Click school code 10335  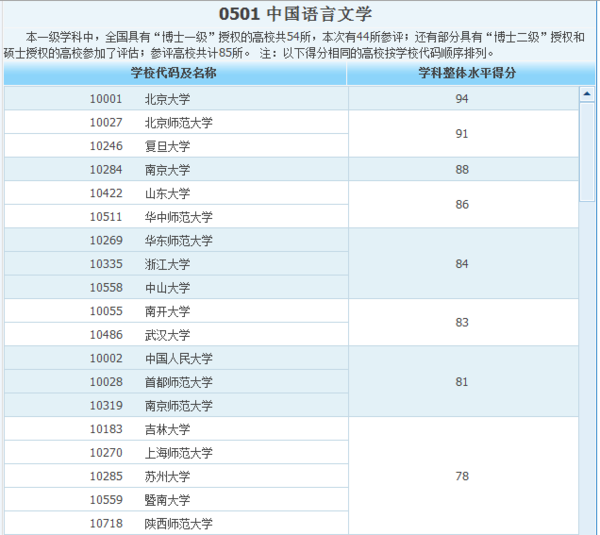point(106,264)
